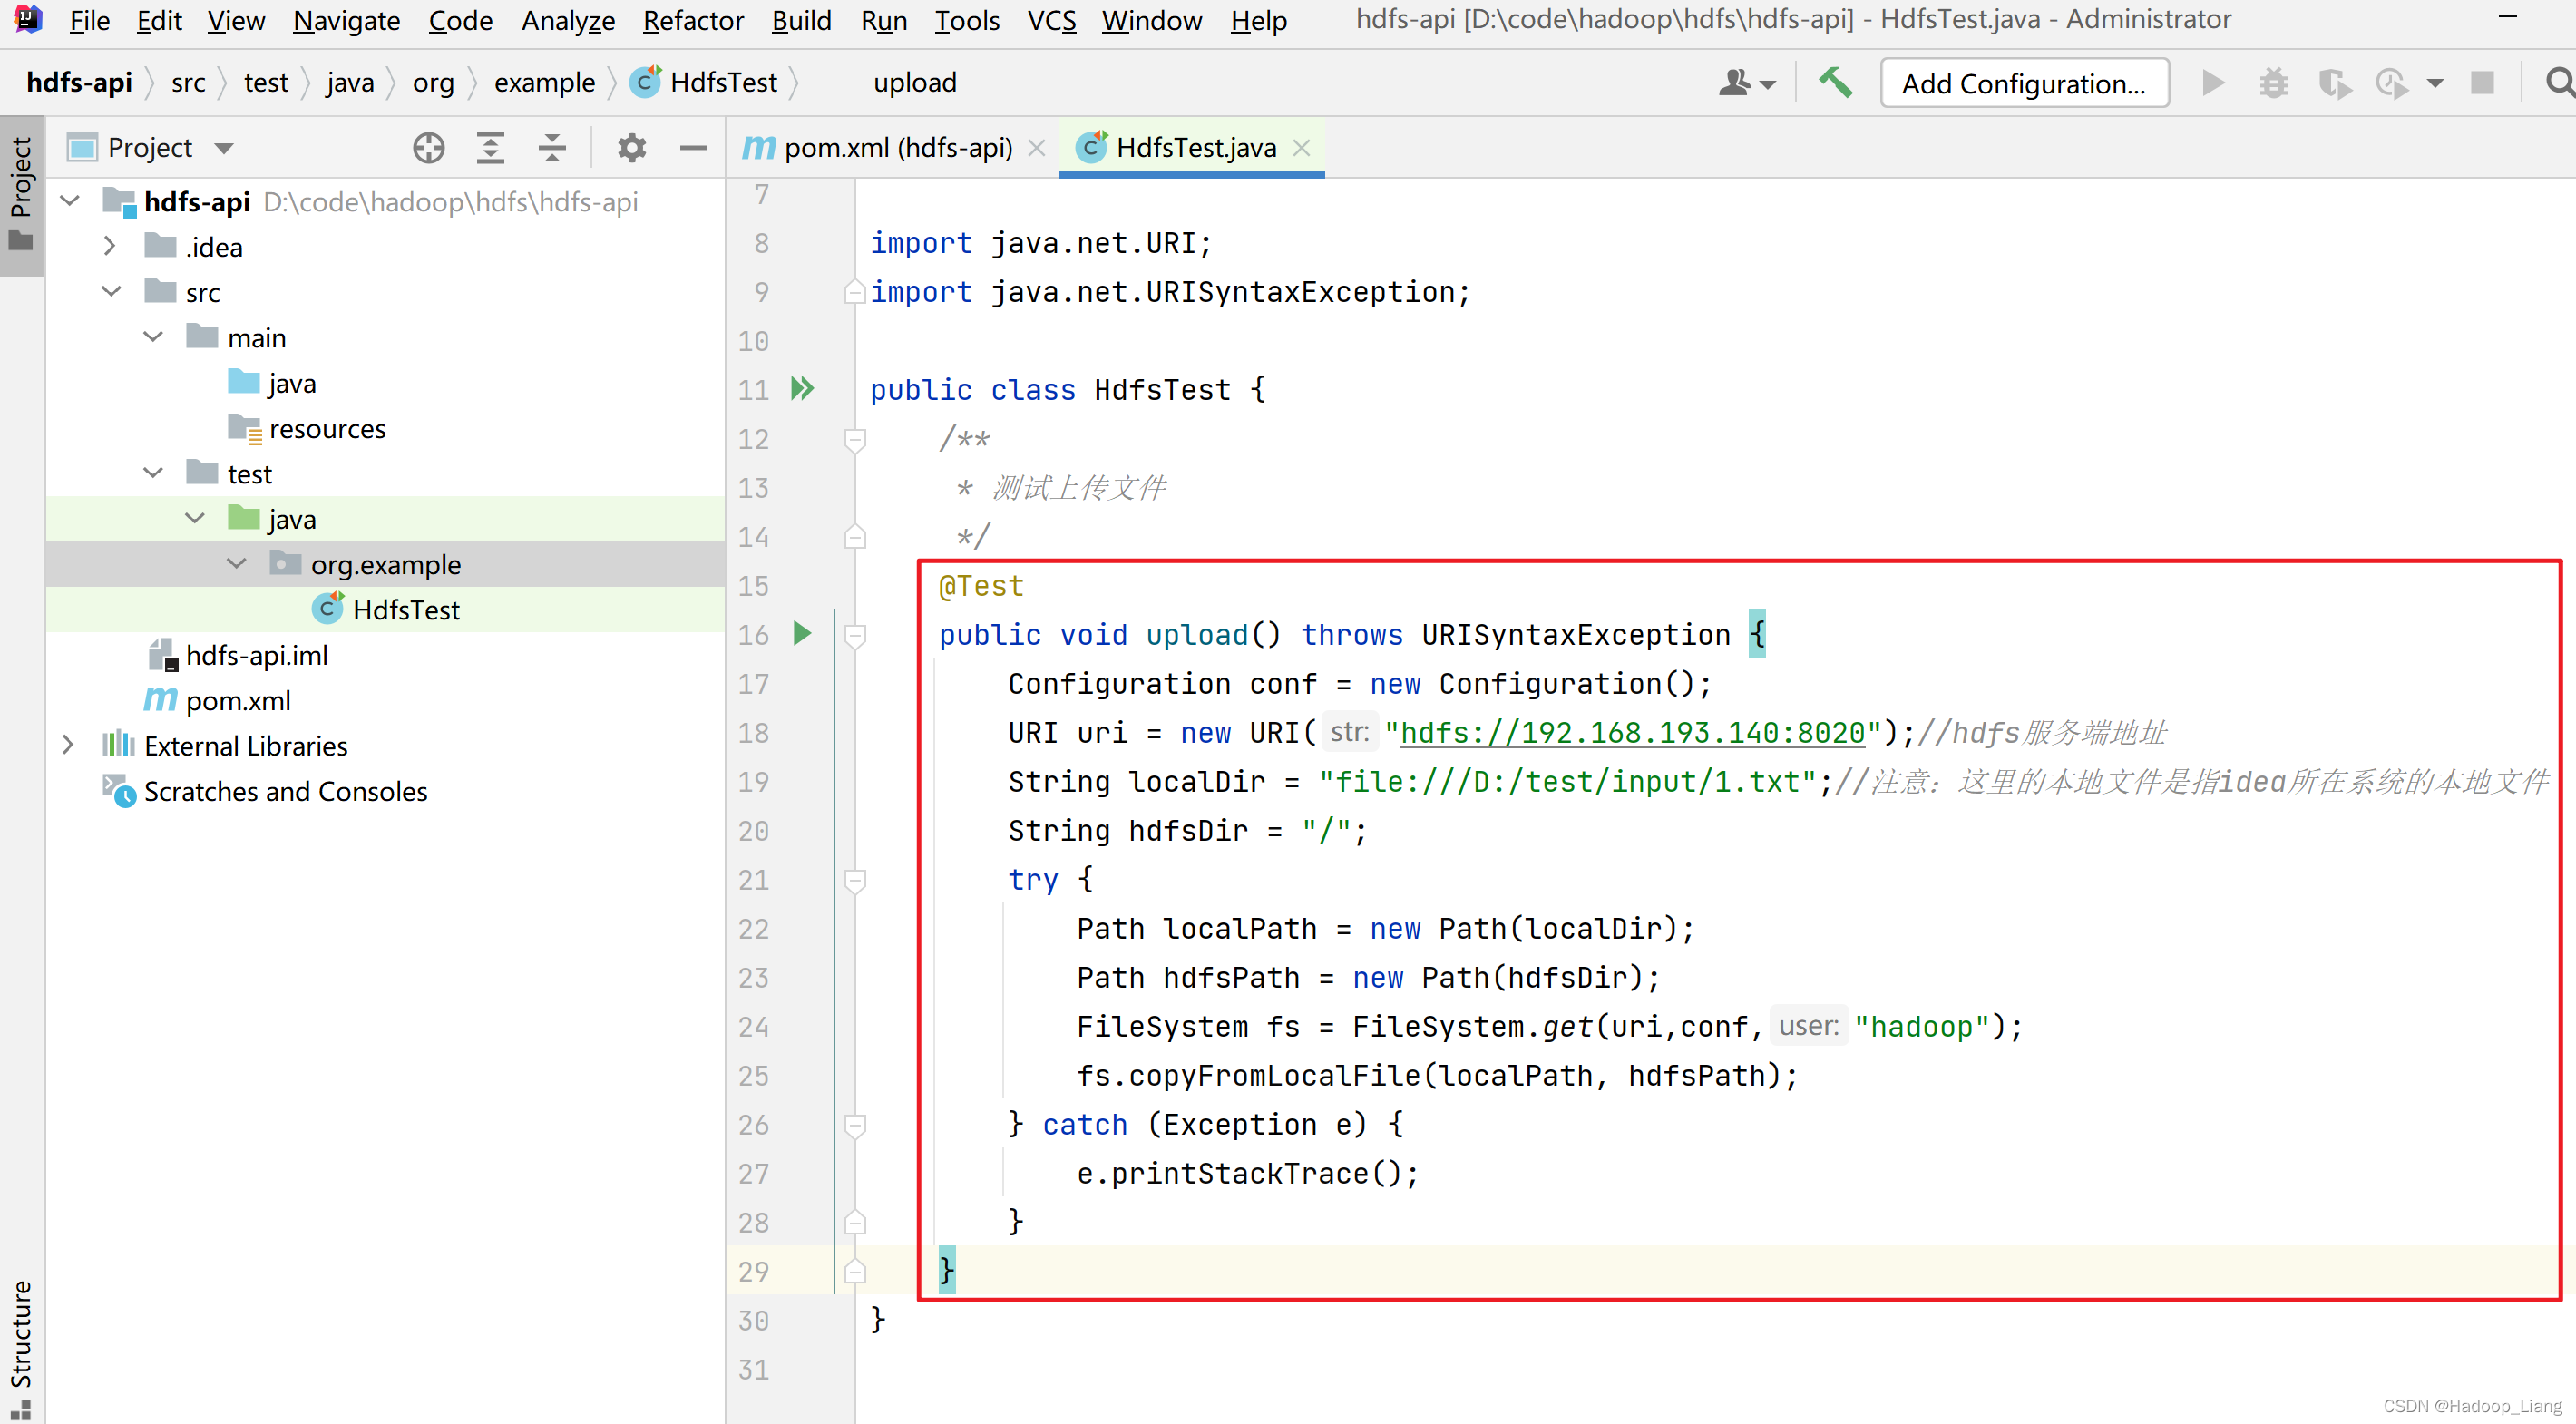Click Select Opened File target icon
Screen dimensions: 2576x1424
click(x=429, y=148)
